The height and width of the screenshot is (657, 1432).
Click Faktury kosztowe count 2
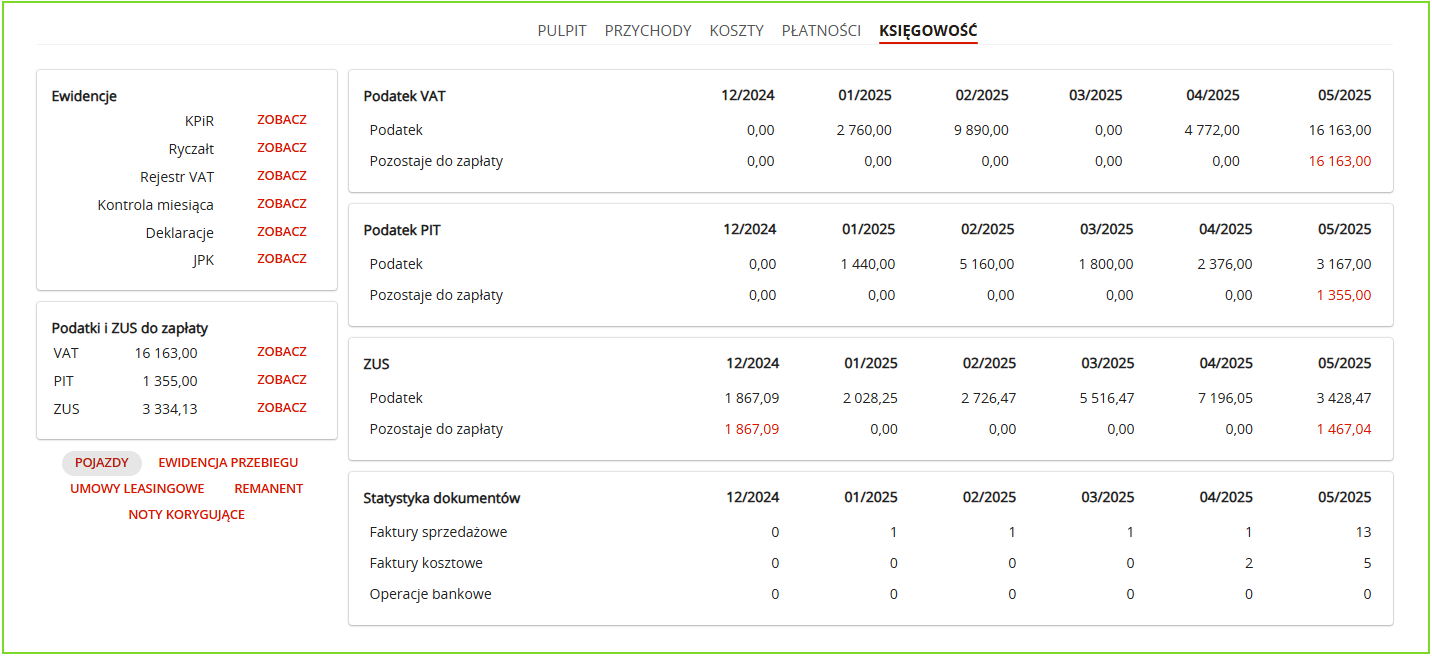(1249, 563)
